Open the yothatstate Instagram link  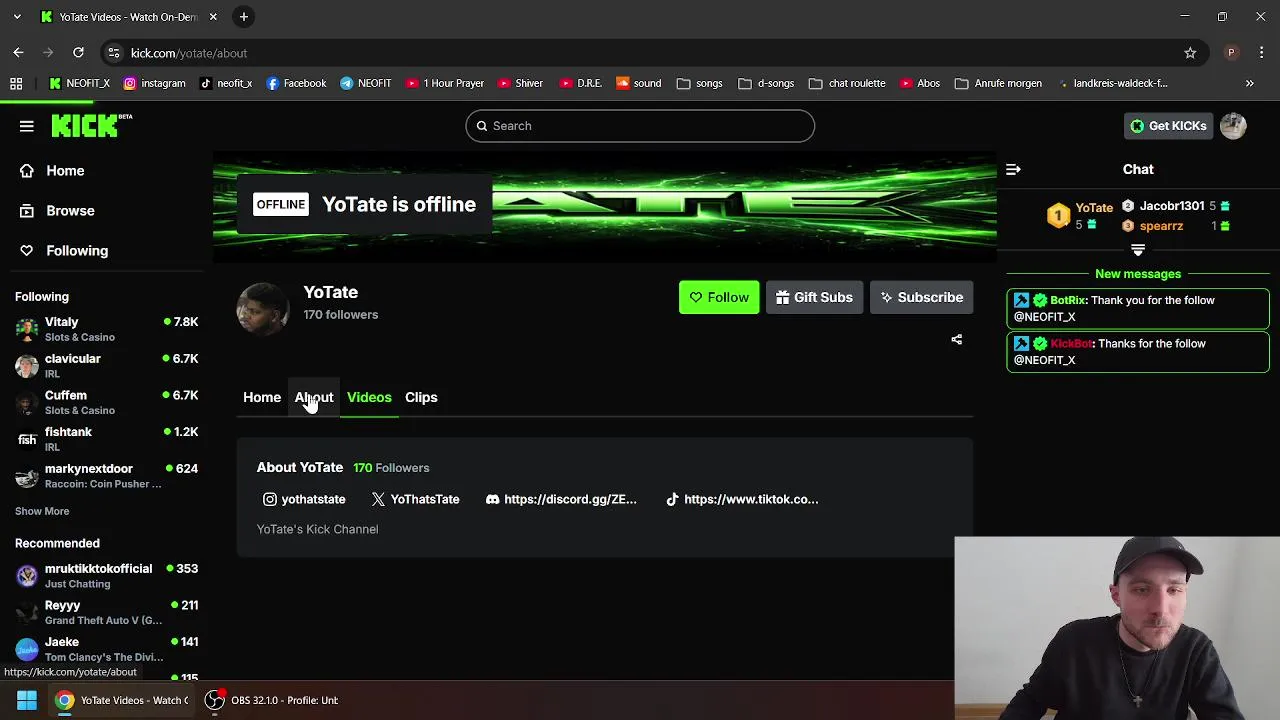point(304,499)
